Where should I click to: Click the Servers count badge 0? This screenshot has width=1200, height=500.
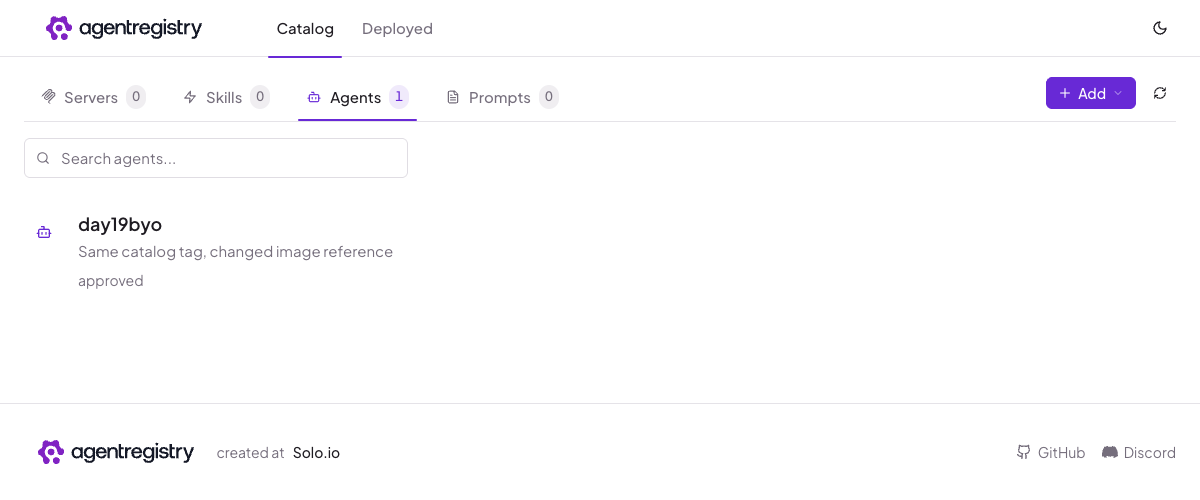(136, 97)
